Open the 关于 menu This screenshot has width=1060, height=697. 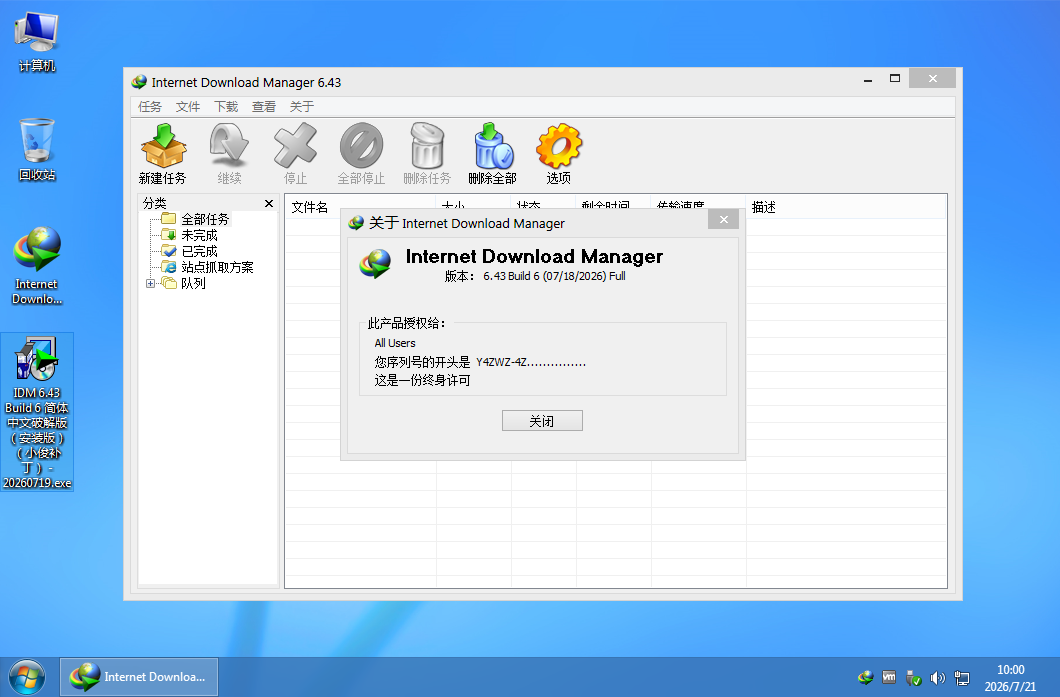302,107
